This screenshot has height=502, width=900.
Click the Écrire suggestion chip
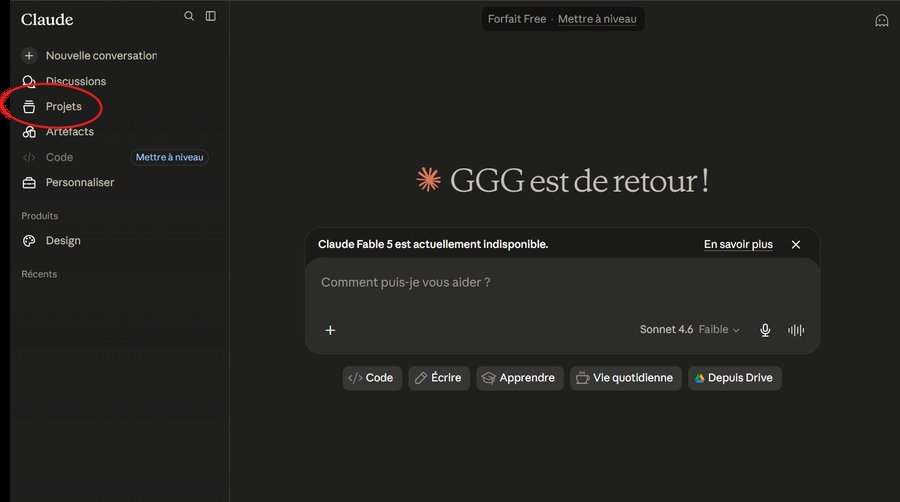(x=439, y=378)
